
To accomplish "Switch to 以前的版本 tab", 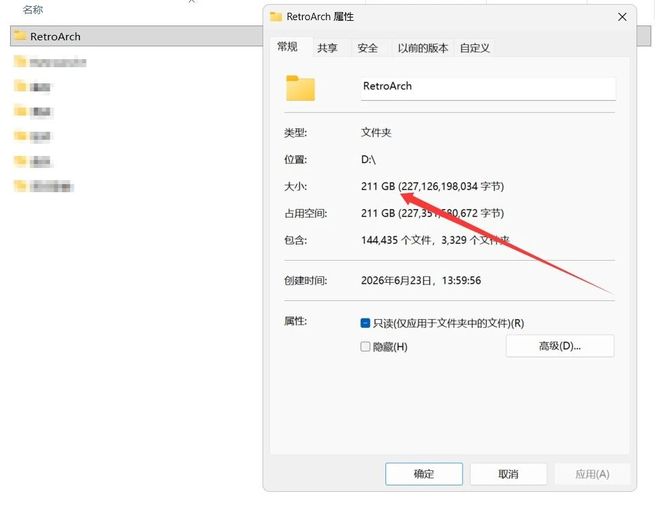I will 423,48.
